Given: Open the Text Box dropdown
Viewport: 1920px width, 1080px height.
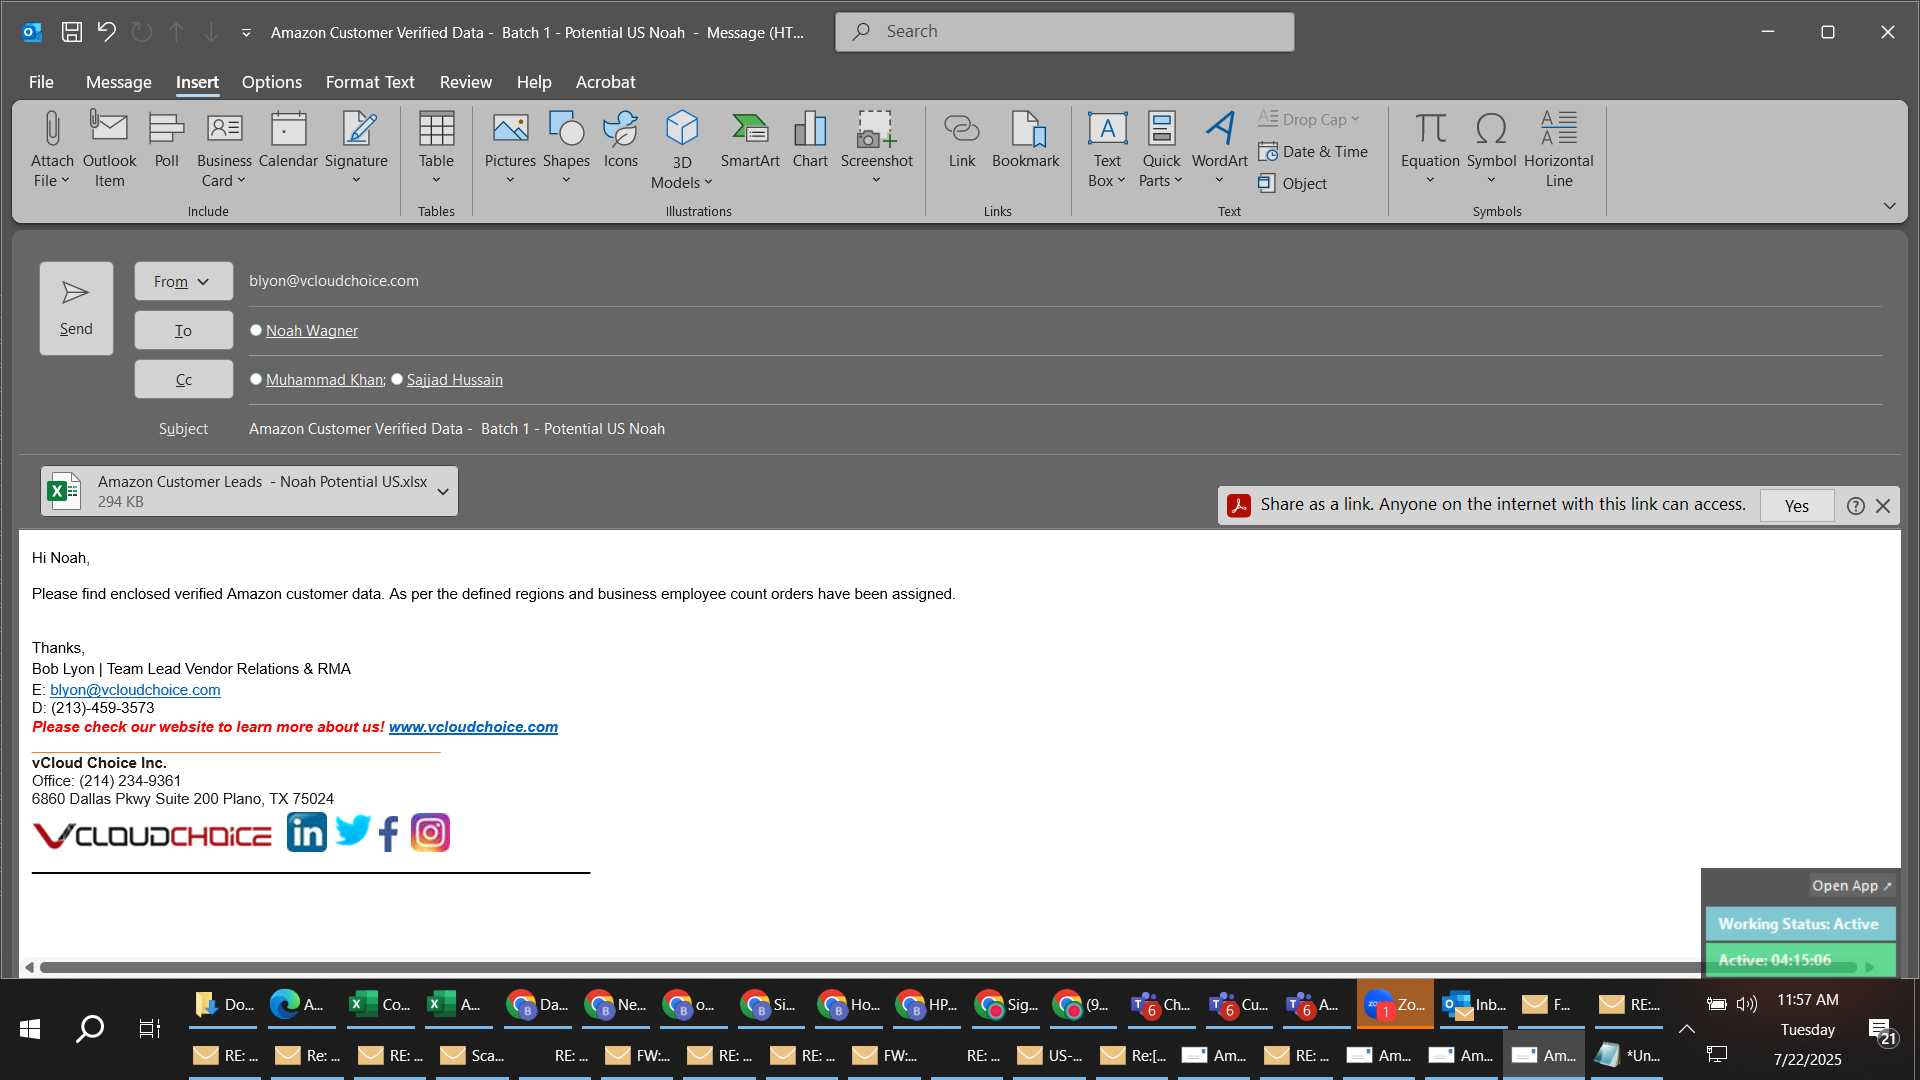Looking at the screenshot, I should 1107,181.
